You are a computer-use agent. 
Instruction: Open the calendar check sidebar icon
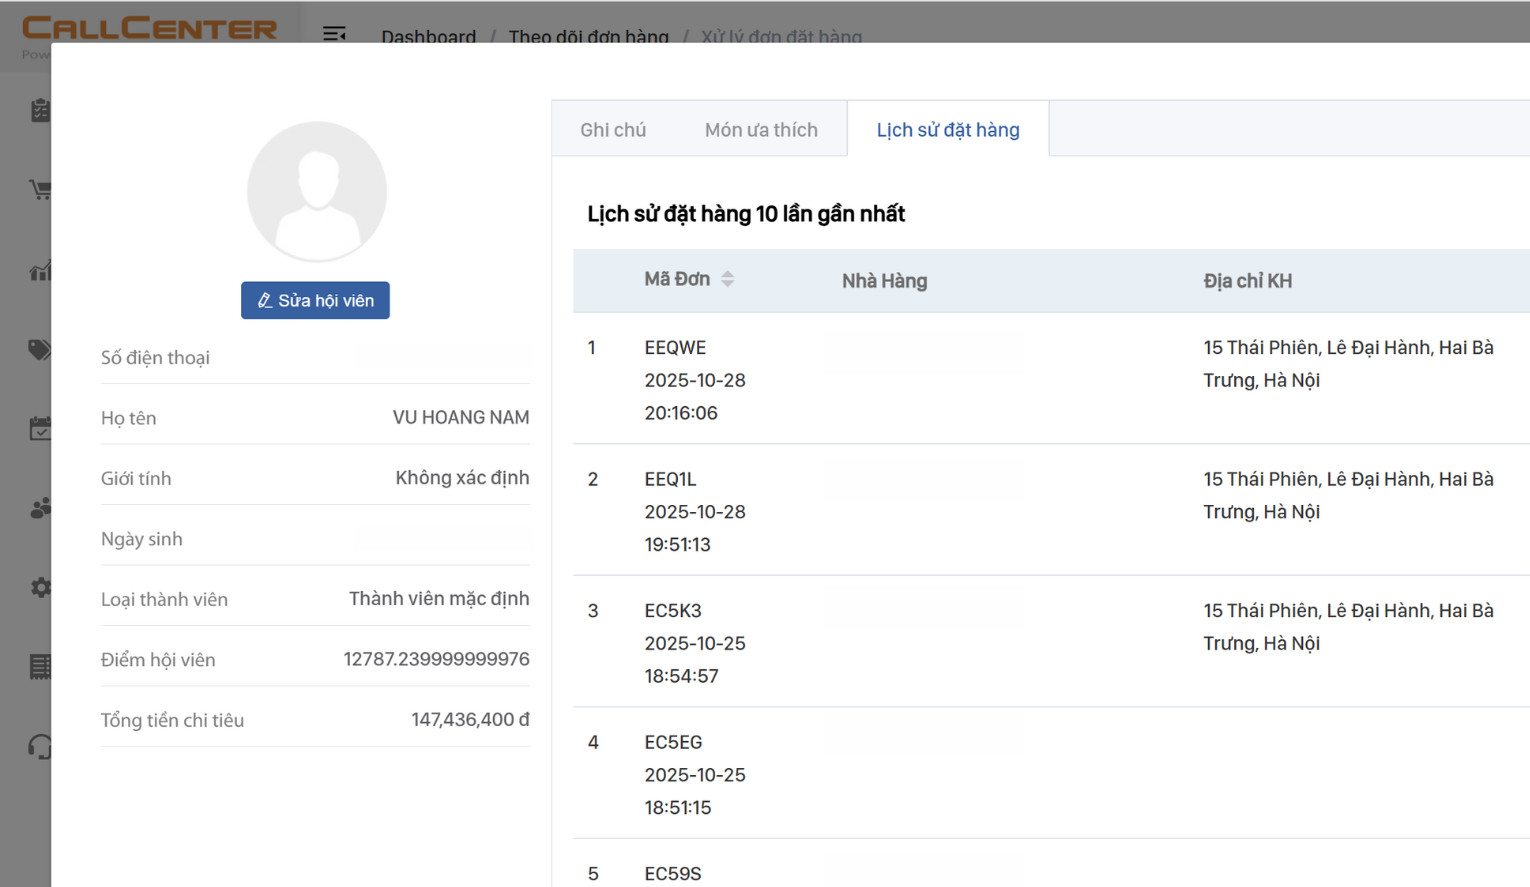[x=40, y=429]
